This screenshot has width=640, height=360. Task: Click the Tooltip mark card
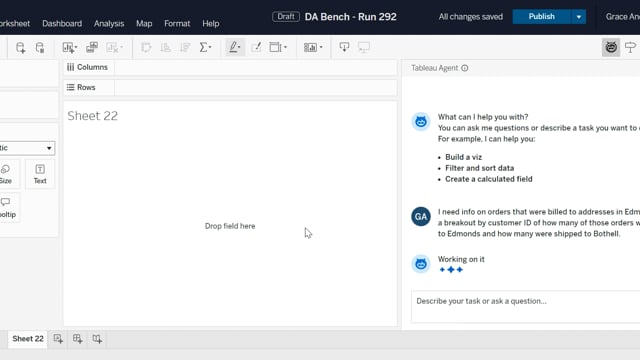click(7, 208)
